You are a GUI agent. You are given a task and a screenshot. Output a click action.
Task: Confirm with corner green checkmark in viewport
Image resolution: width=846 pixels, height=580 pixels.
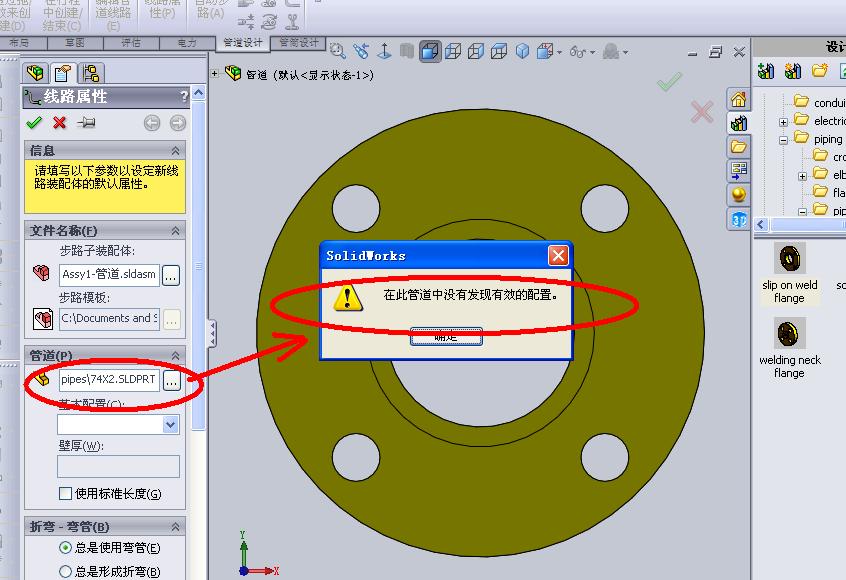670,81
